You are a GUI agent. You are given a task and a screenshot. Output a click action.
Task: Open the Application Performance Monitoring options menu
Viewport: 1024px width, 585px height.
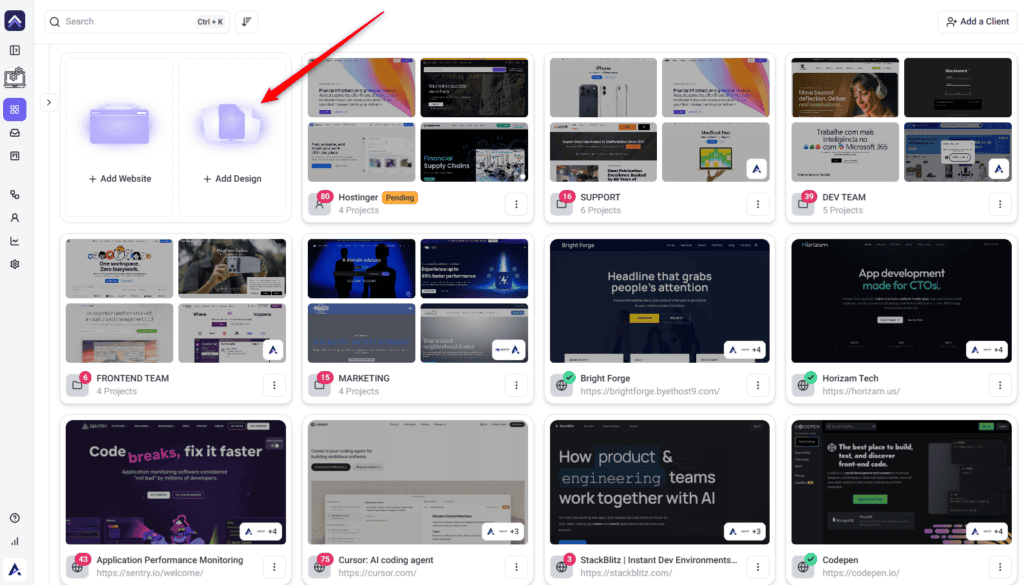[x=274, y=567]
